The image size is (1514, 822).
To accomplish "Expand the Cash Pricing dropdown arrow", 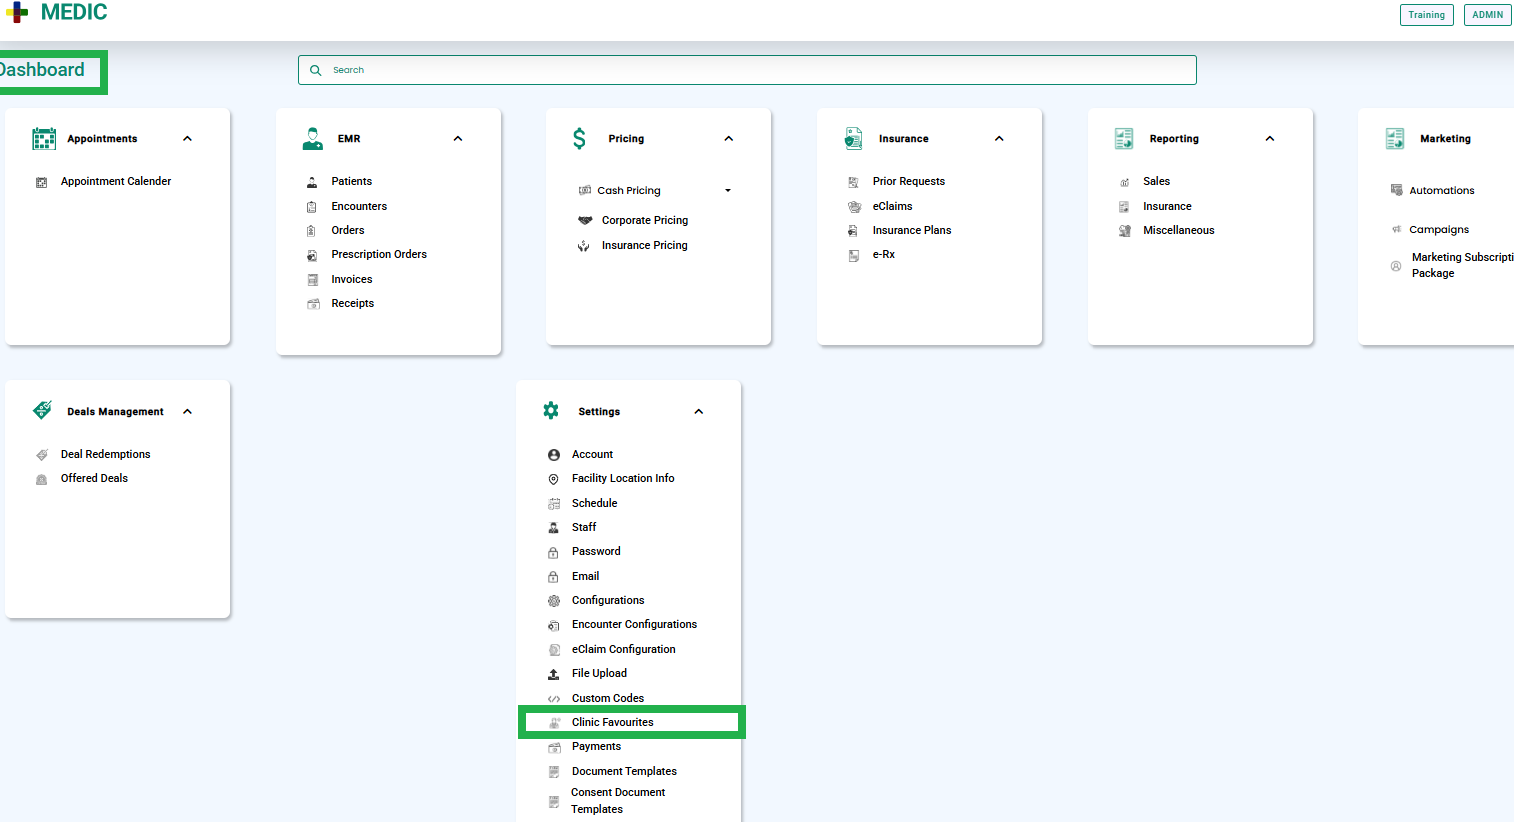I will [x=728, y=190].
